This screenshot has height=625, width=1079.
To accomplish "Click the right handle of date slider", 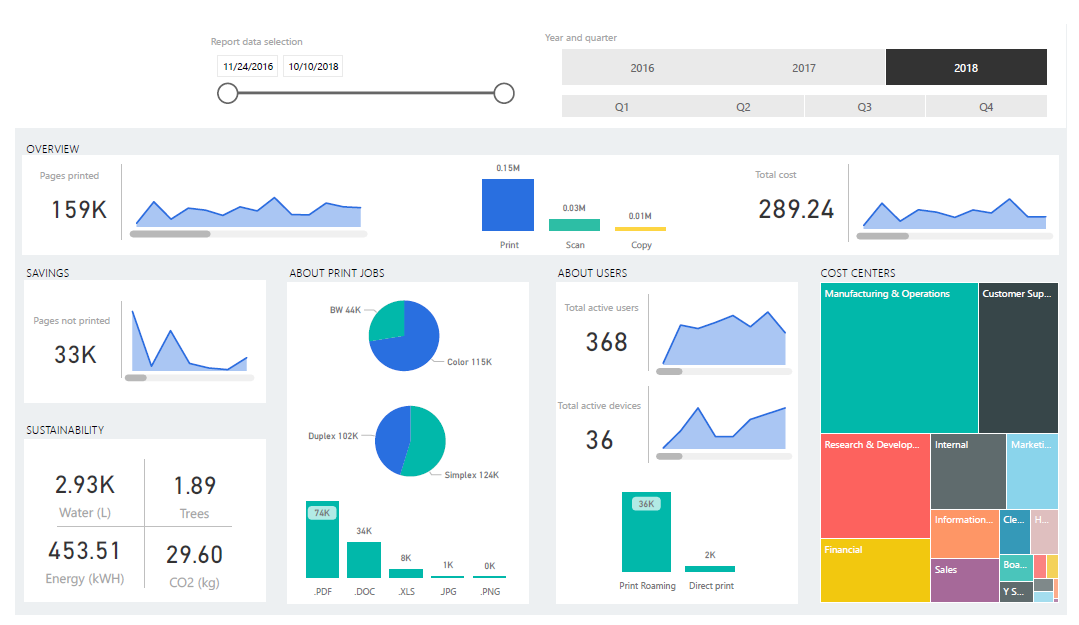I will tap(504, 94).
